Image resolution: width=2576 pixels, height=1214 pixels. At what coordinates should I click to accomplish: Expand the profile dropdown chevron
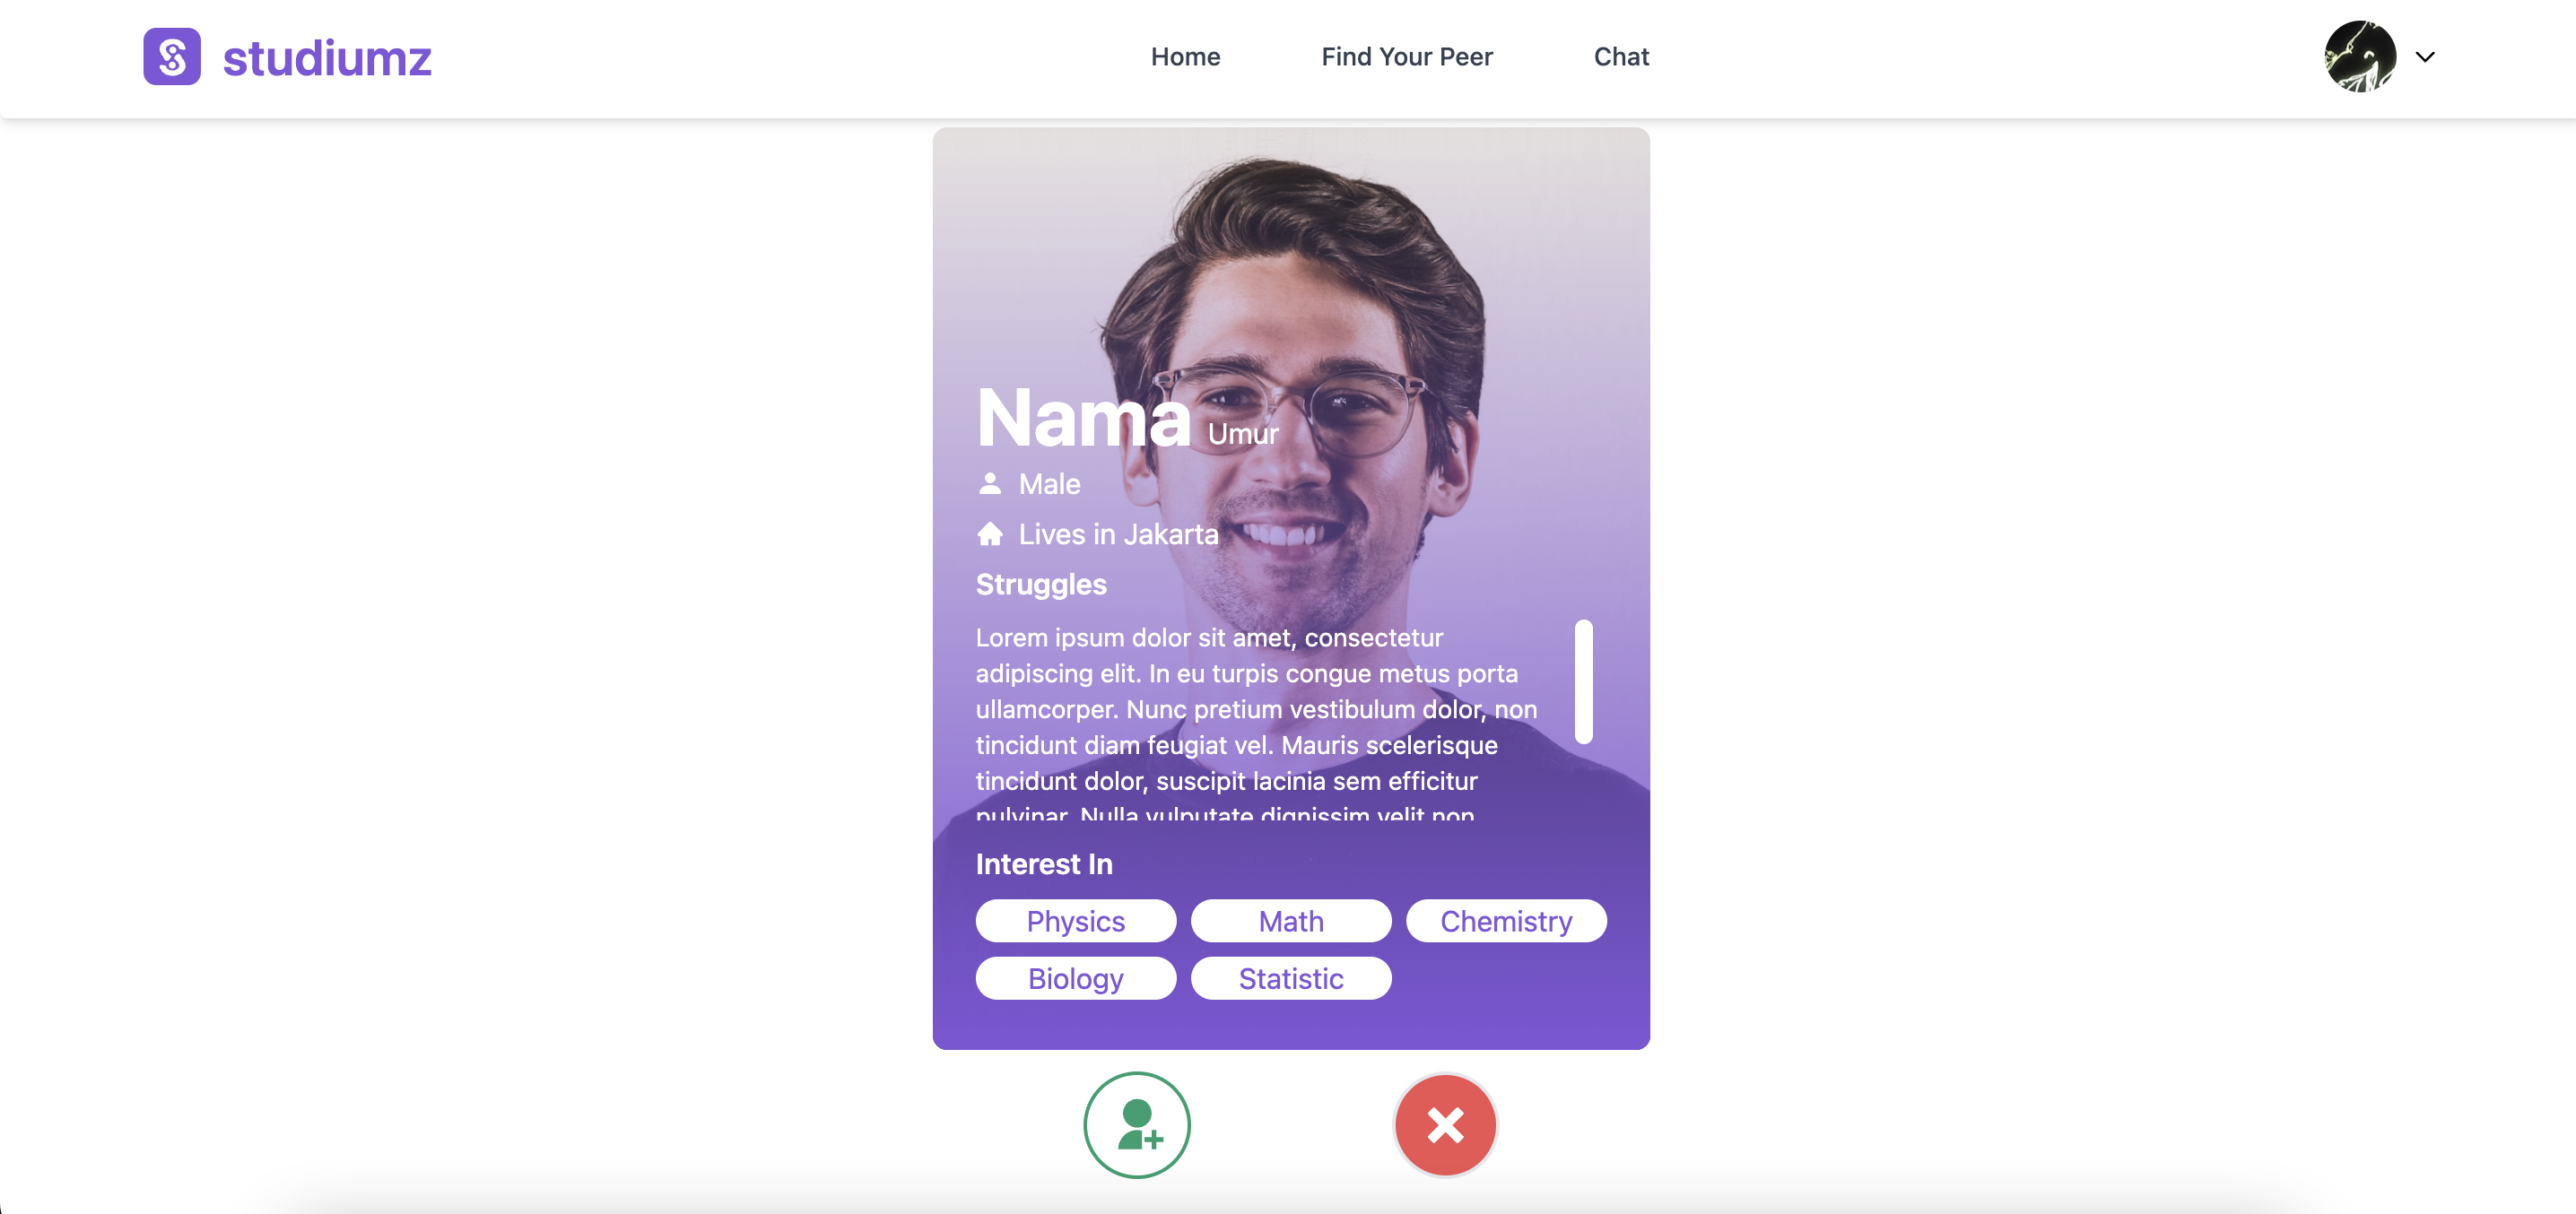click(x=2425, y=57)
